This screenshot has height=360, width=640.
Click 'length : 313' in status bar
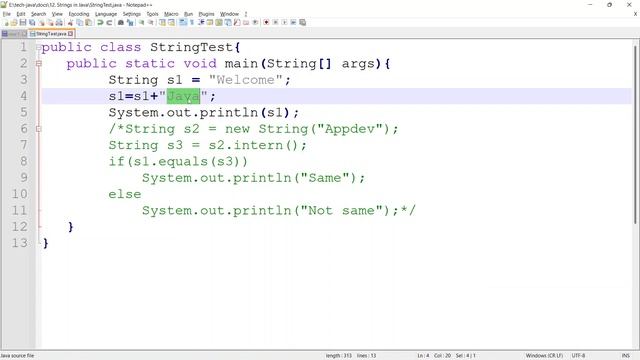338,356
